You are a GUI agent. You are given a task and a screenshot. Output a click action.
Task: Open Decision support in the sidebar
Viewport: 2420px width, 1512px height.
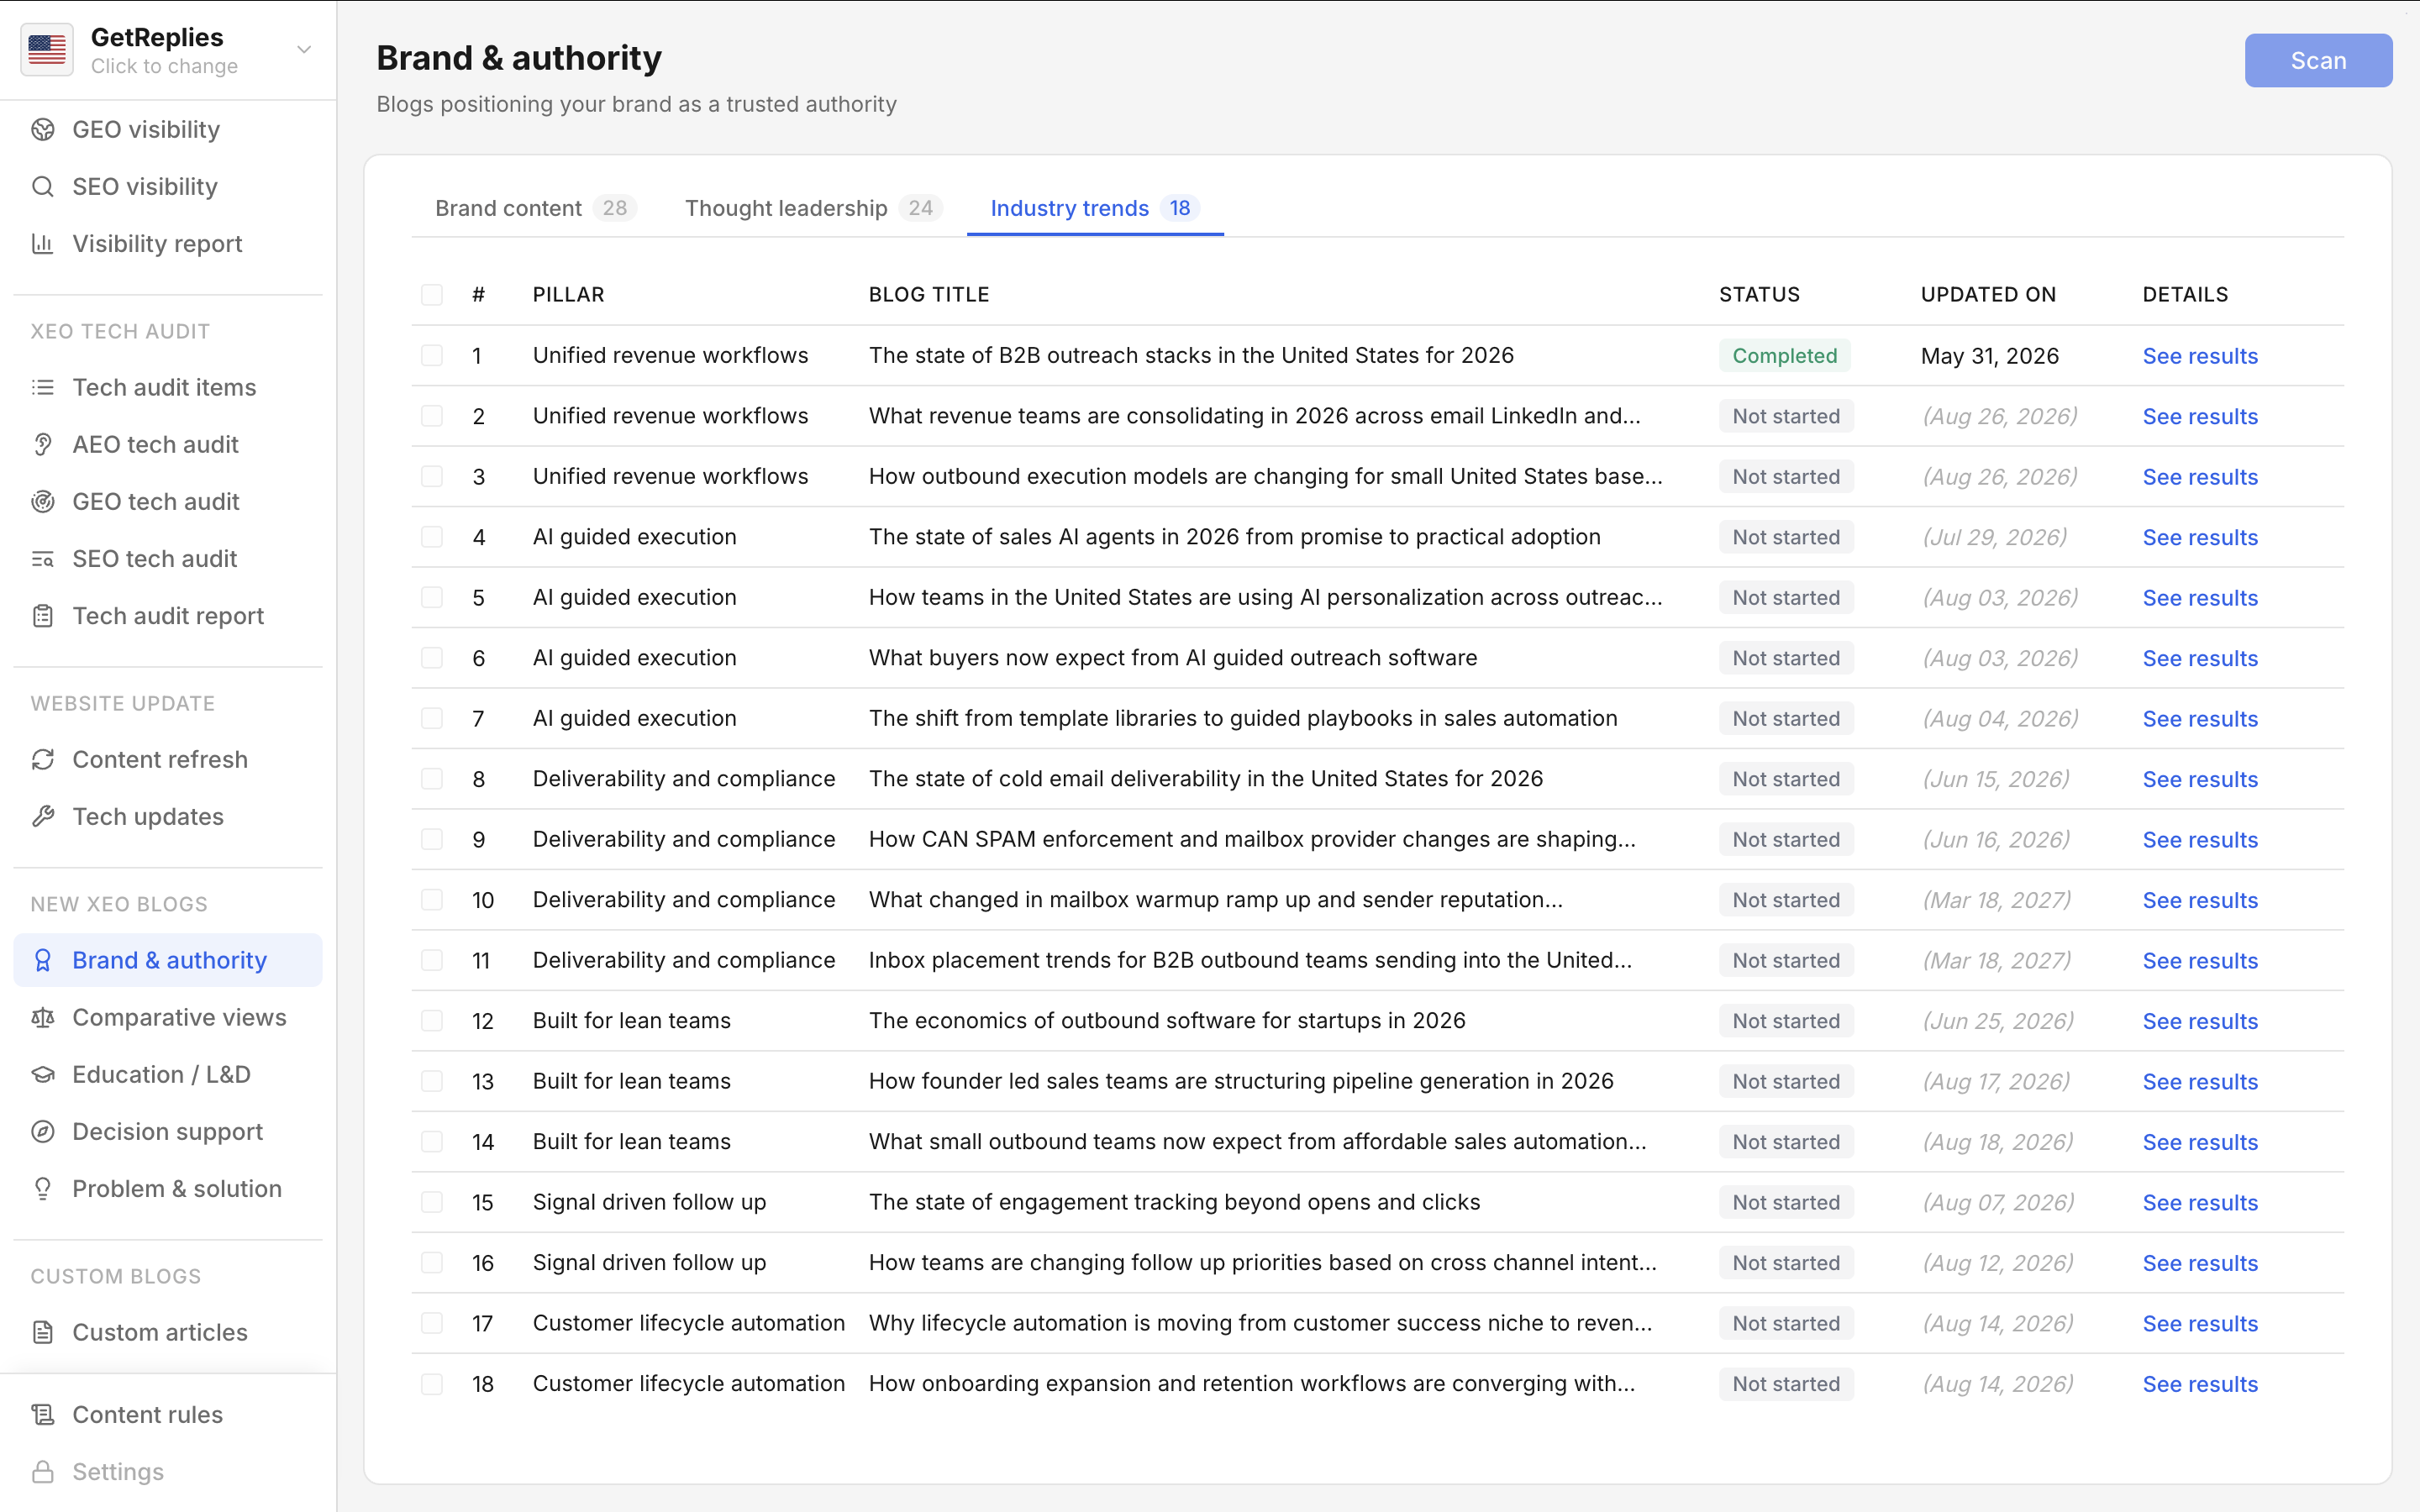point(168,1132)
